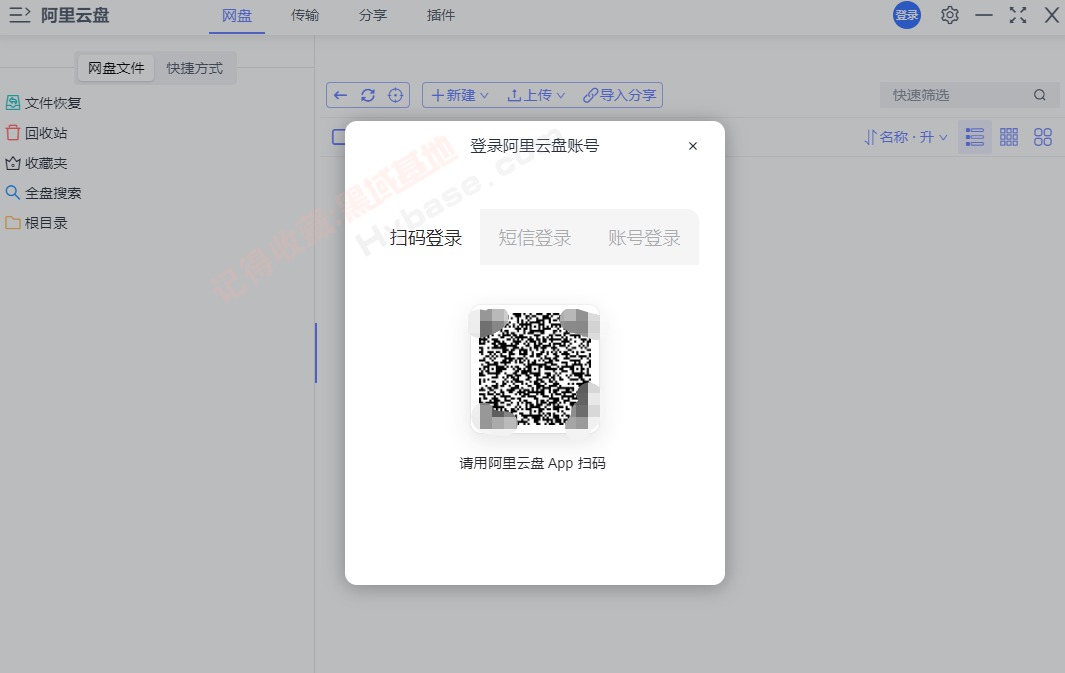Toggle fullscreen for the 阿里云盘 window
This screenshot has height=673, width=1065.
1017,15
